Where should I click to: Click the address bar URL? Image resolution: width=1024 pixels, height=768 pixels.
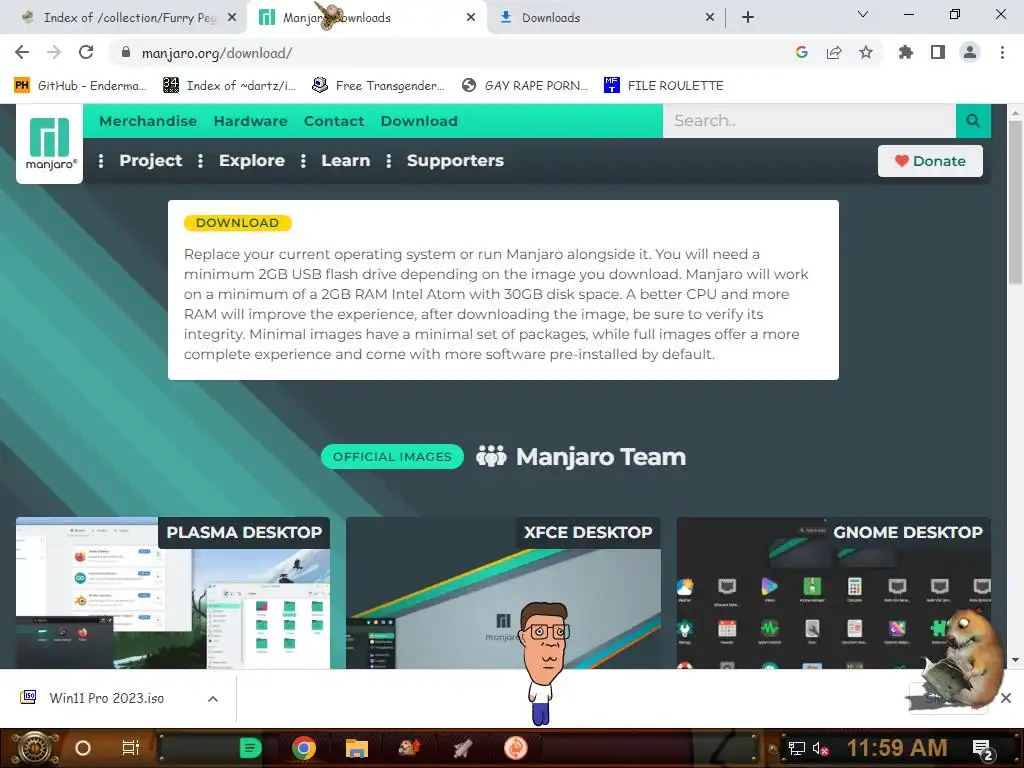[x=217, y=53]
